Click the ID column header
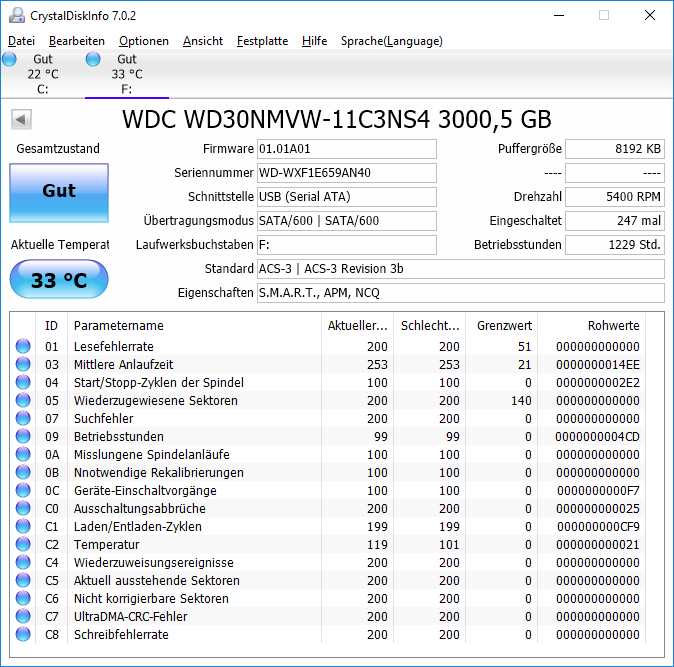 51,326
